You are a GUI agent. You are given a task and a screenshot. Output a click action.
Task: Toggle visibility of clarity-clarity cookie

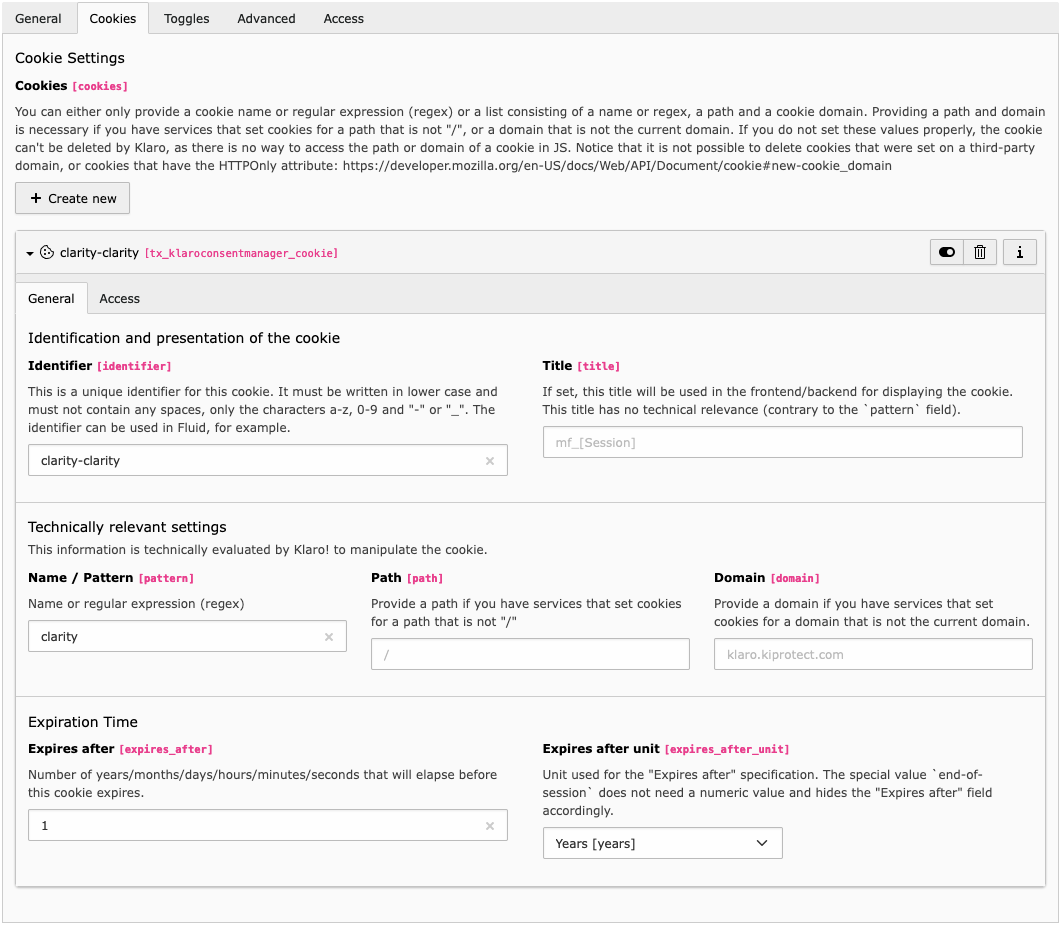(946, 253)
